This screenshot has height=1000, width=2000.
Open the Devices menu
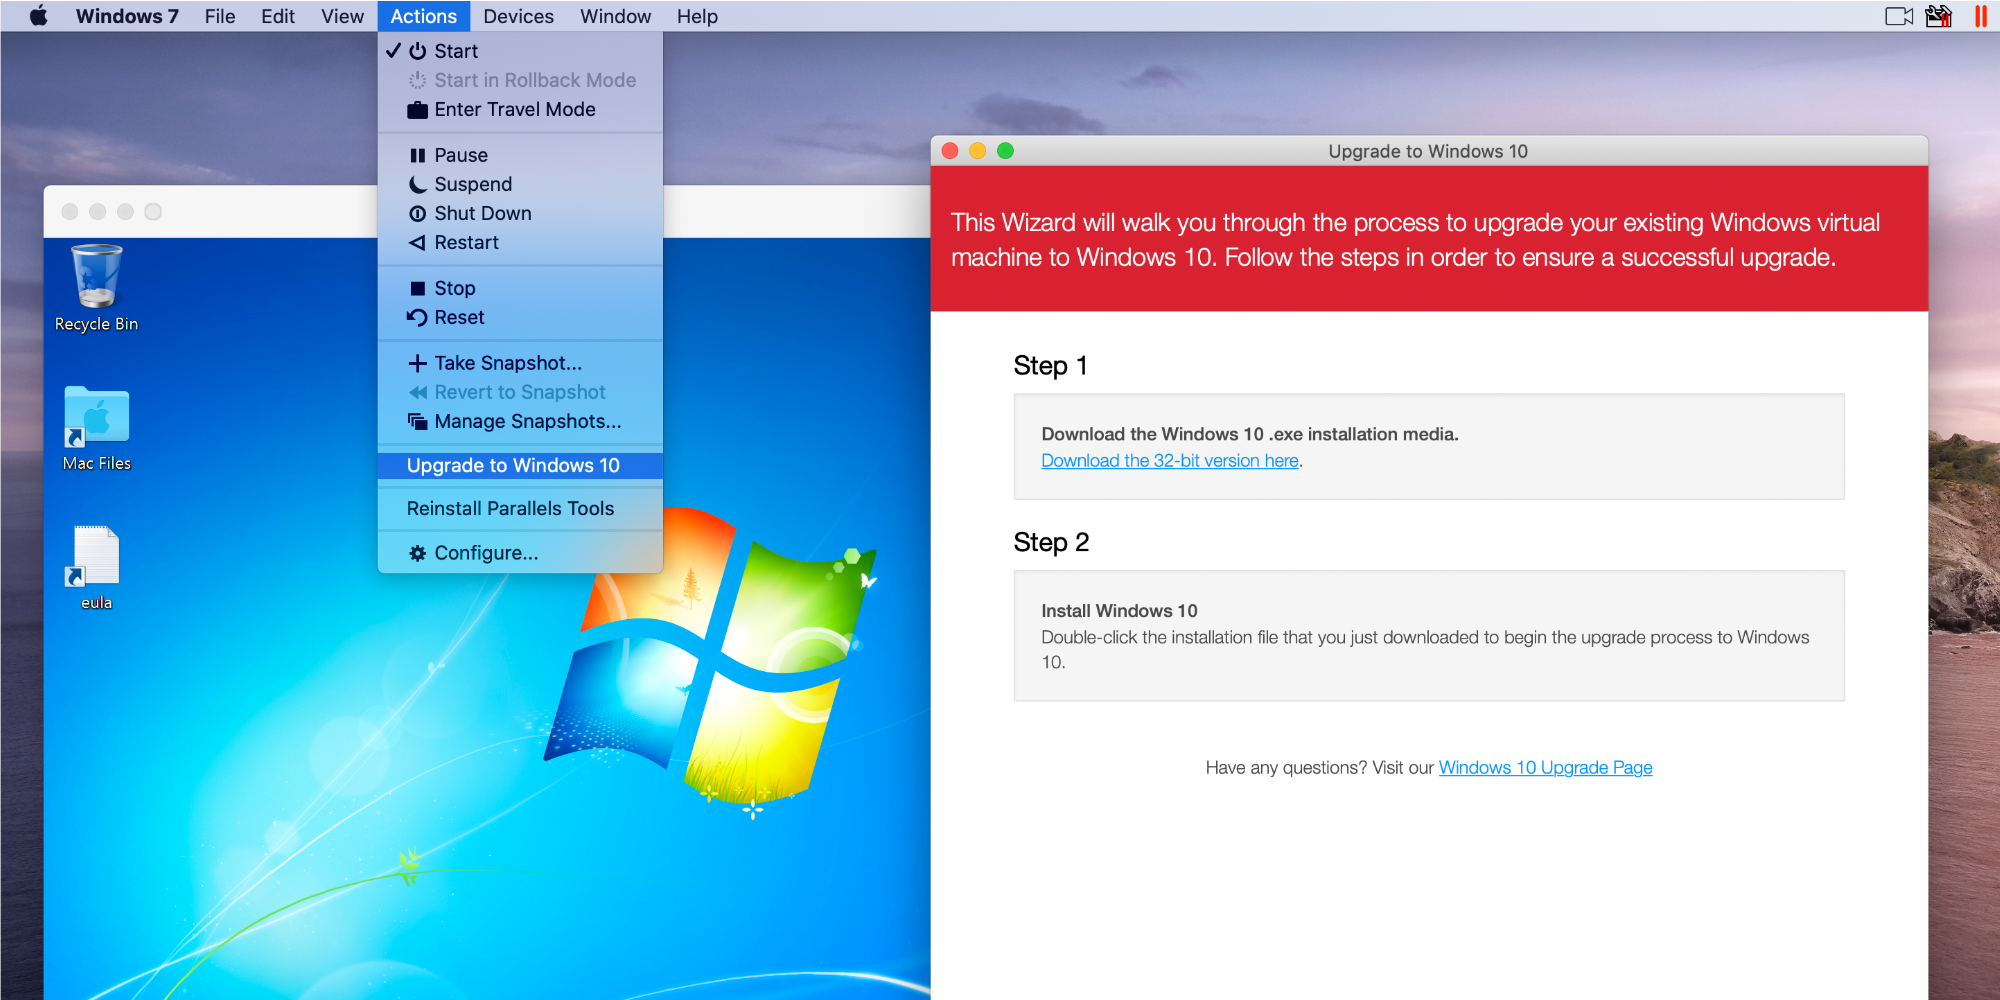coord(518,16)
